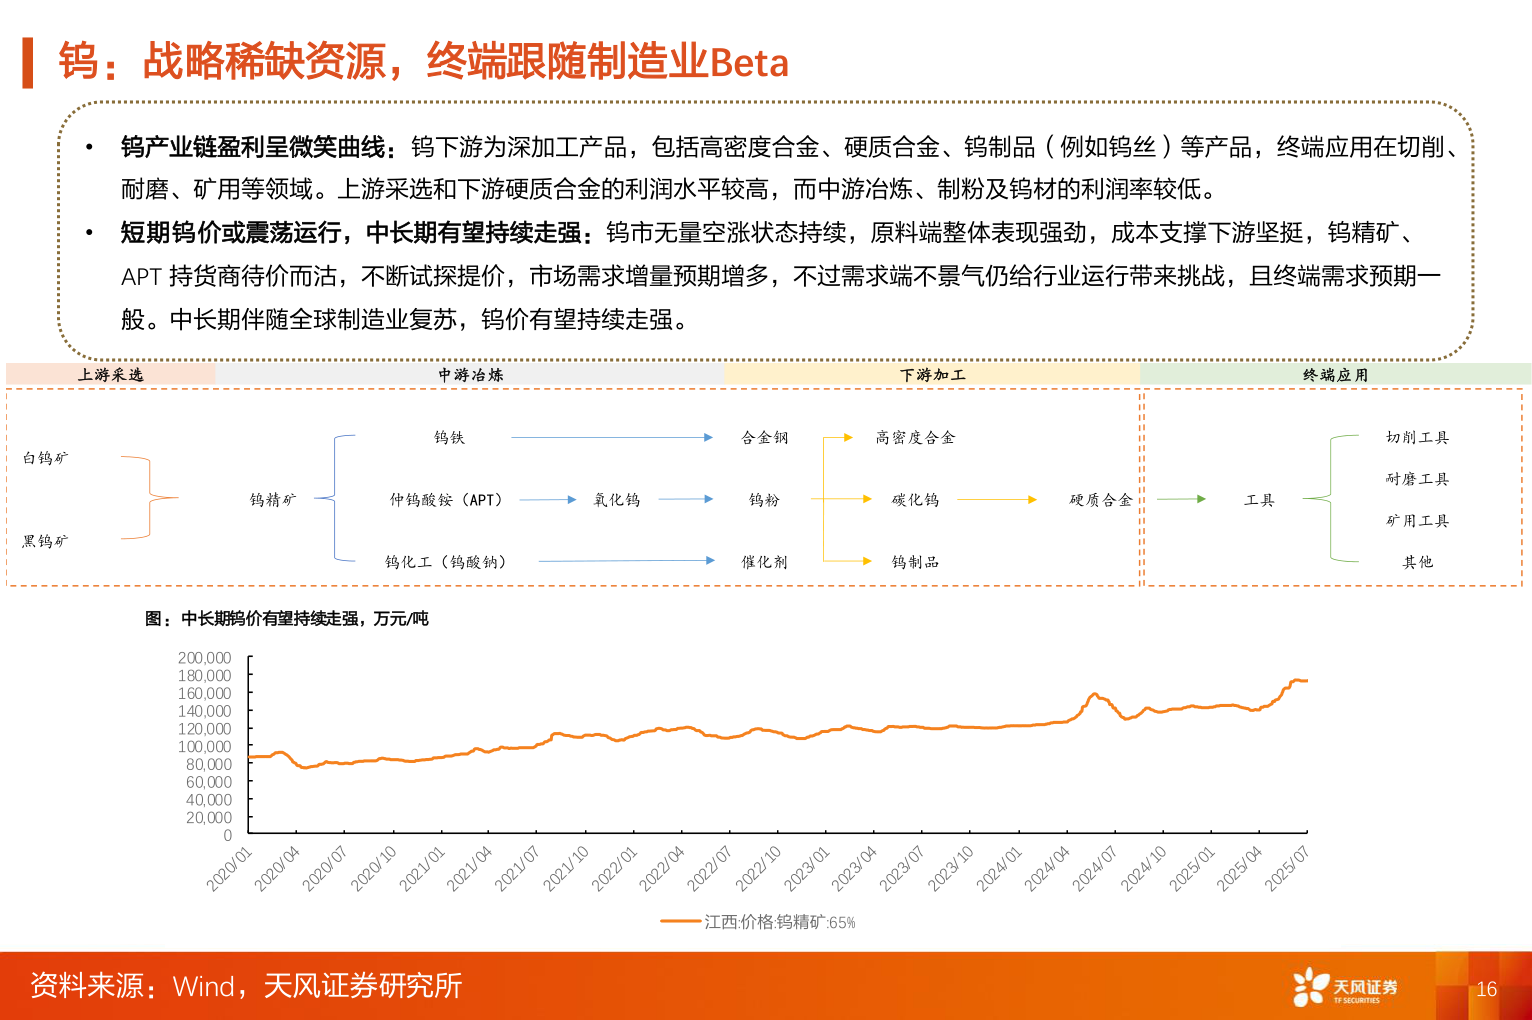1532x1020 pixels.
Task: Expand the 切削工具 branch
Action: point(1415,437)
